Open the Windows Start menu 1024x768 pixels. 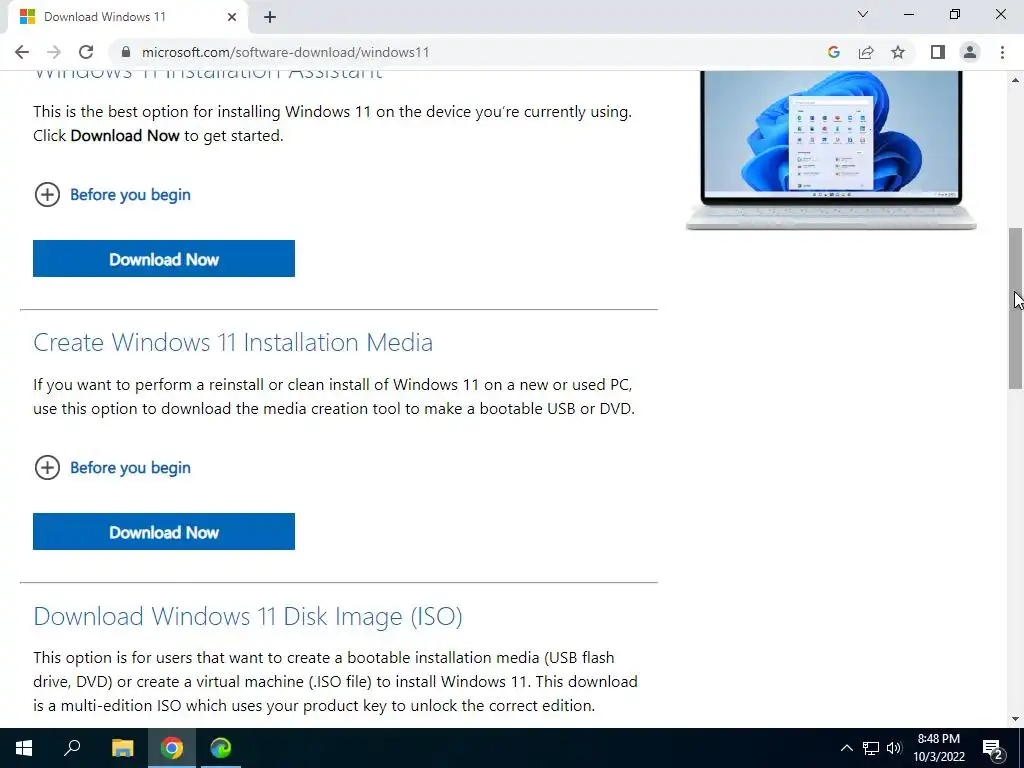click(24, 748)
